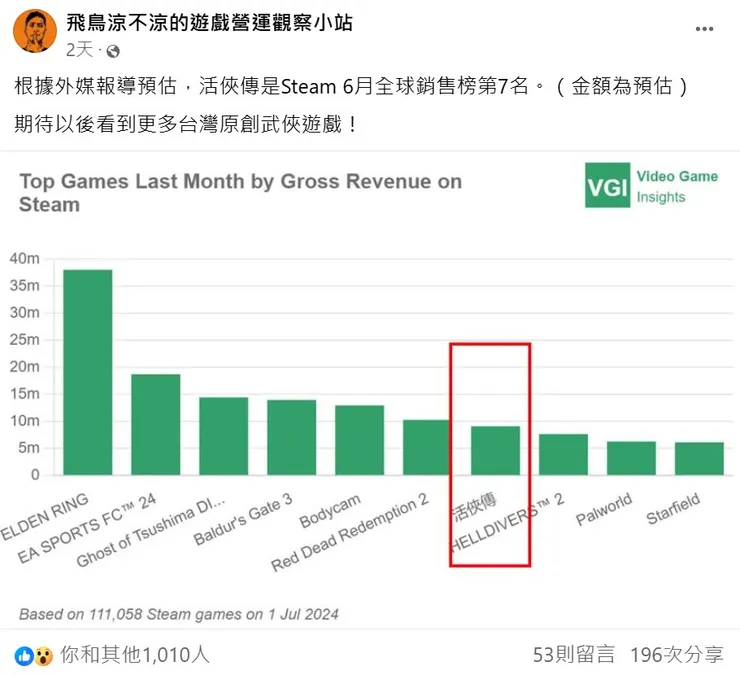Screen dimensions: 740x675
Task: Click the chart title 'Top Games Last Month'
Action: [241, 193]
